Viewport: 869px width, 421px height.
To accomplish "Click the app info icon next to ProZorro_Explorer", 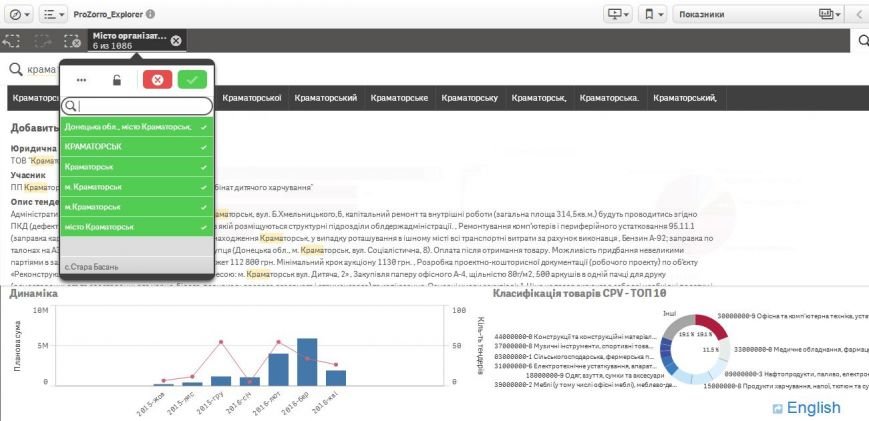I will [x=150, y=14].
